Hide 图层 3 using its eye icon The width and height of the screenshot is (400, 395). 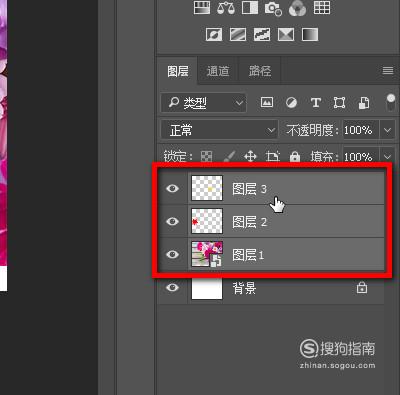click(172, 189)
